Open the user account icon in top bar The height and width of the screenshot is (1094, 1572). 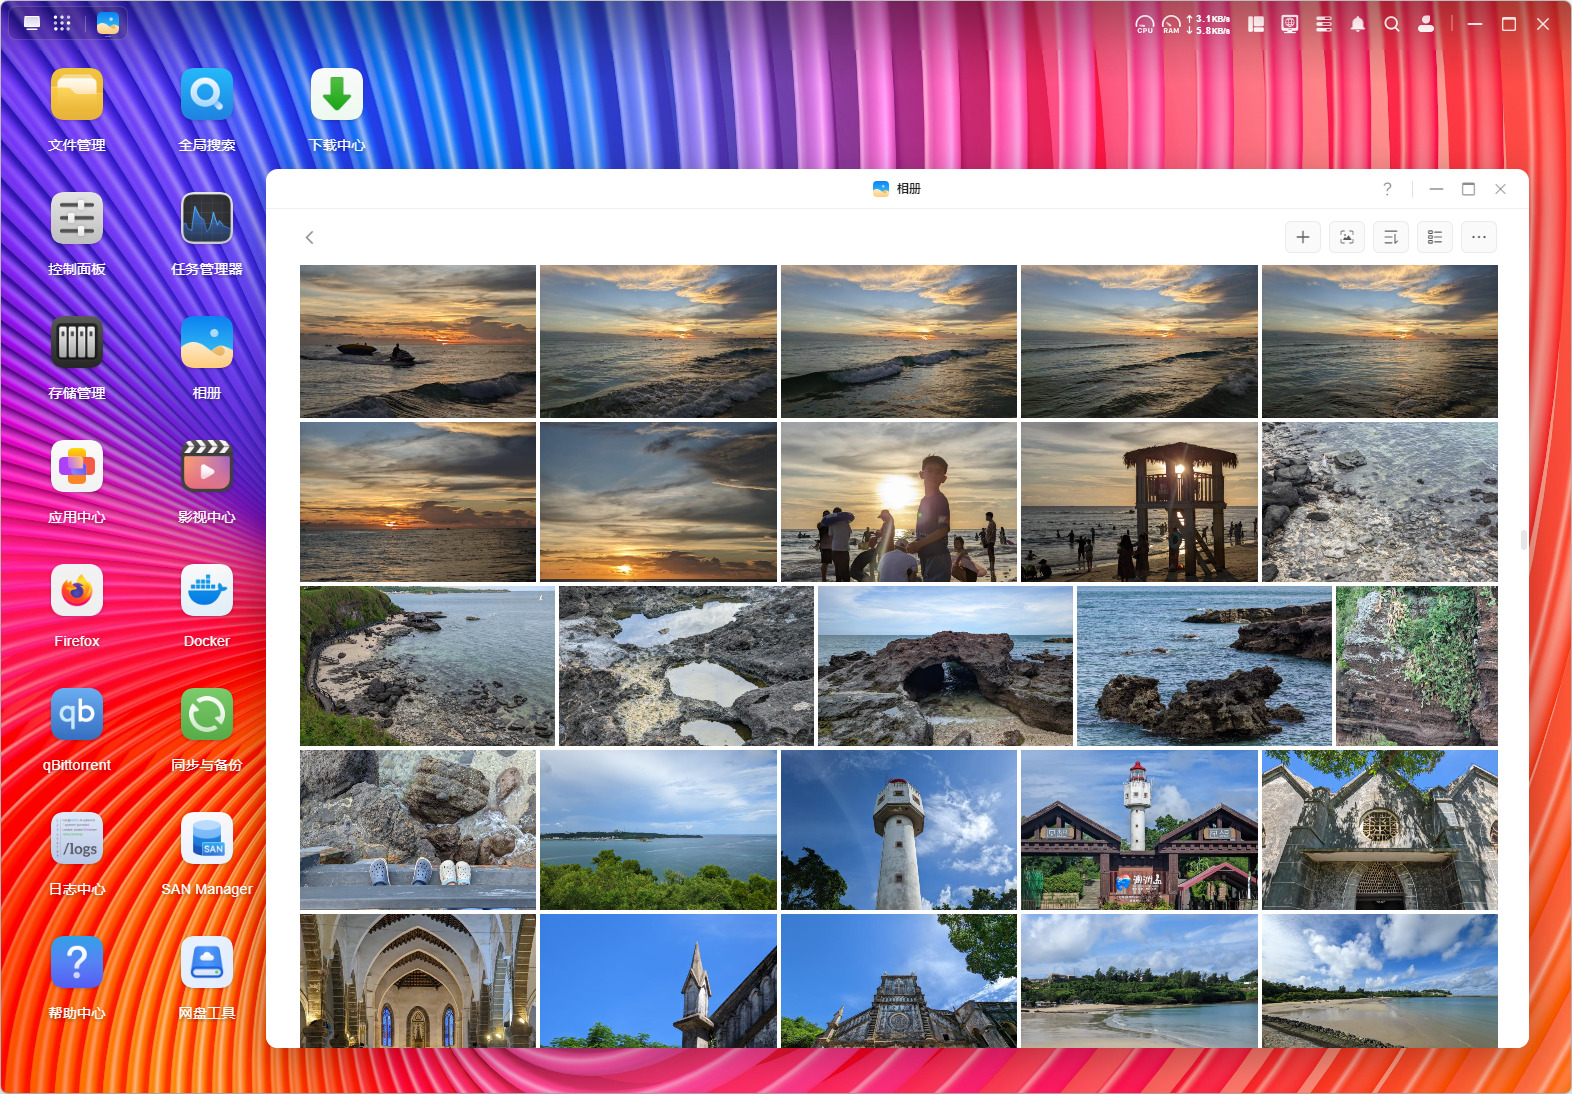1426,24
